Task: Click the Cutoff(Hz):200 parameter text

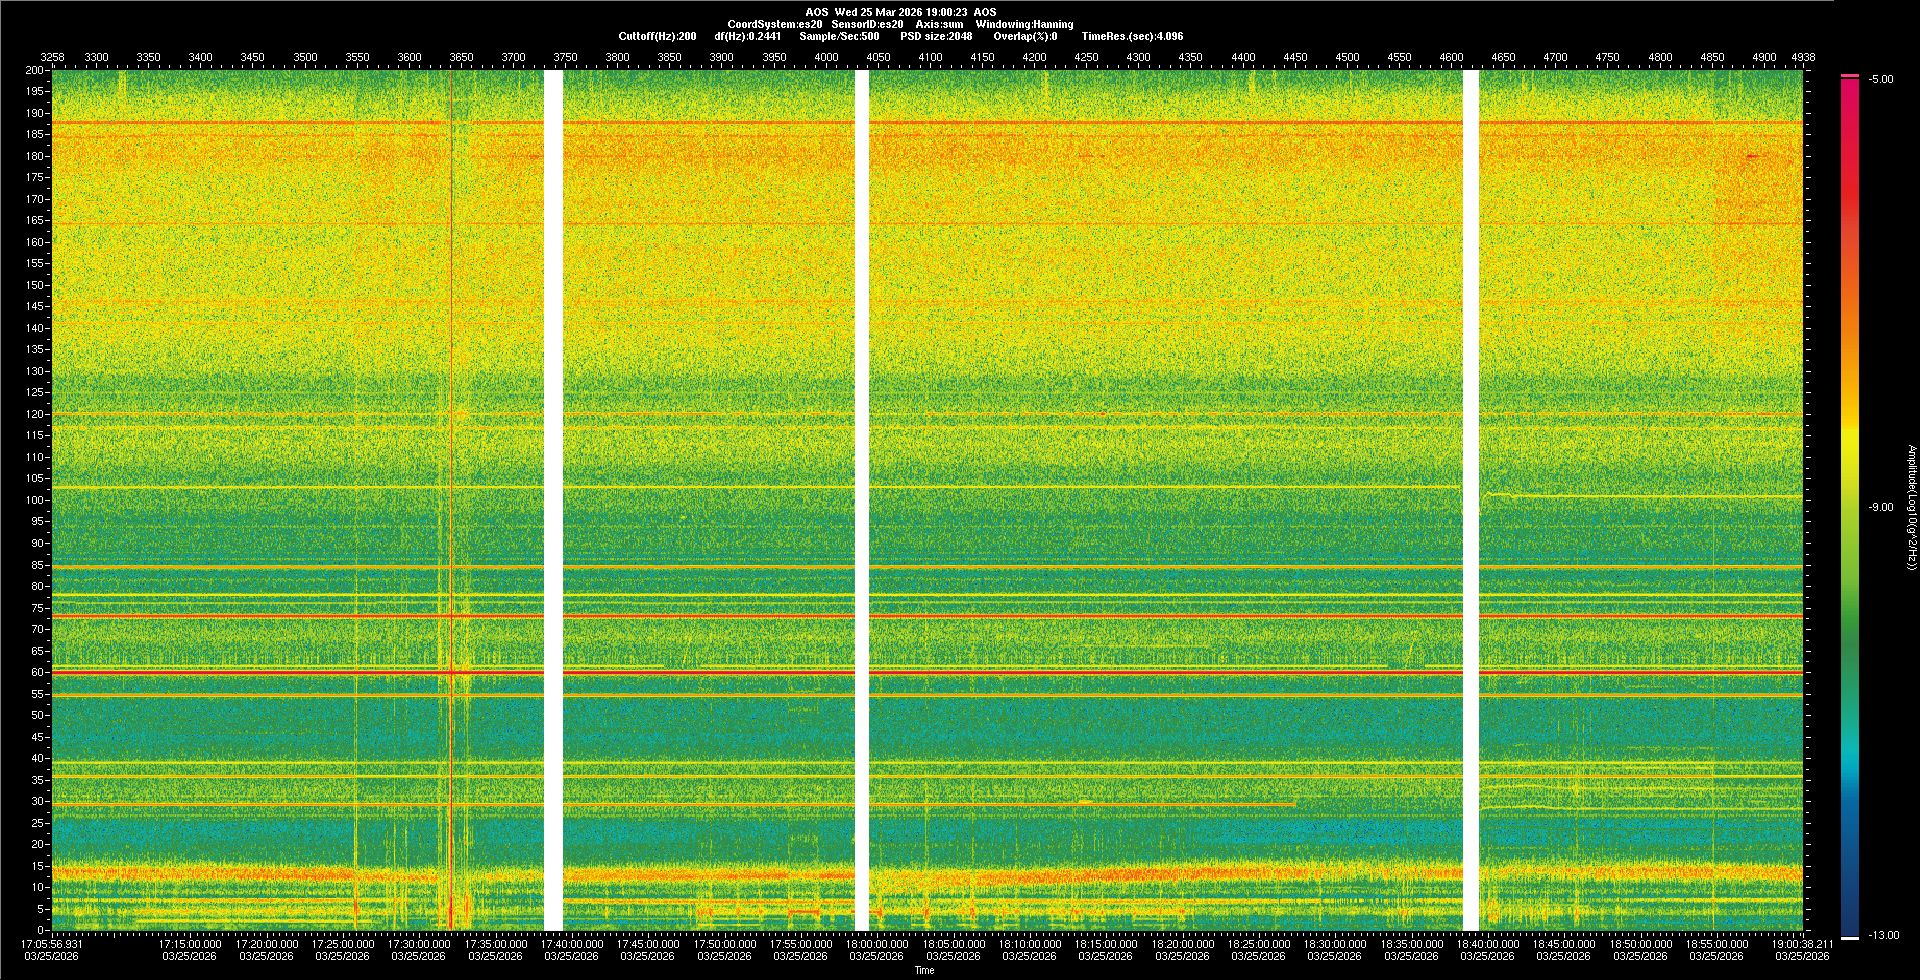Action: pos(657,36)
